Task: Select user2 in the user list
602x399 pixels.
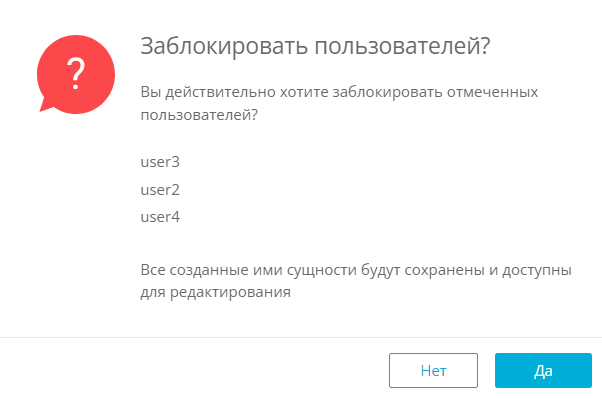Action: click(160, 190)
